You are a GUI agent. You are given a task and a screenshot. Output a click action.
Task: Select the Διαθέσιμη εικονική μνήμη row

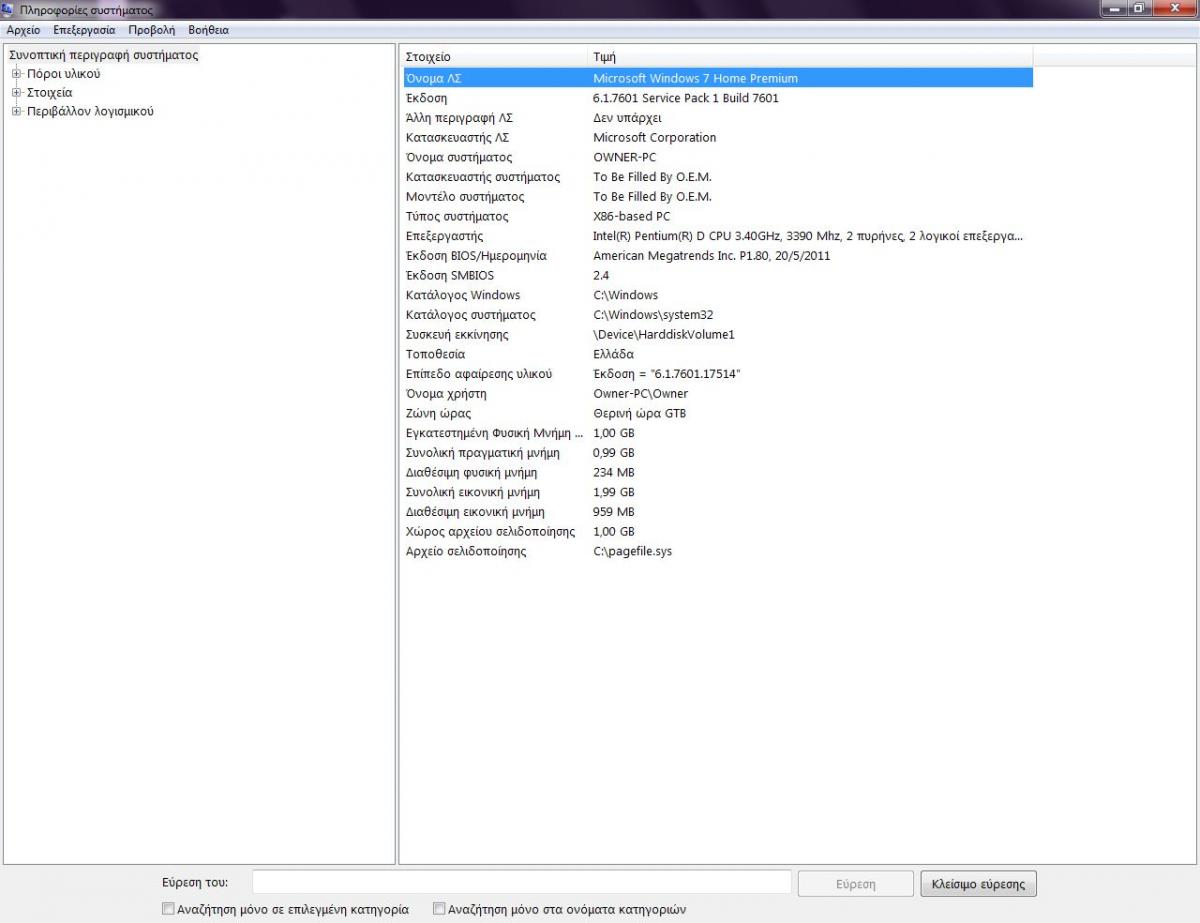point(717,511)
